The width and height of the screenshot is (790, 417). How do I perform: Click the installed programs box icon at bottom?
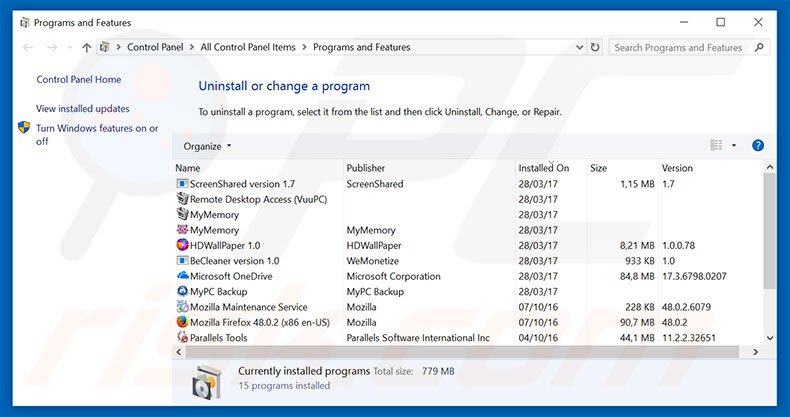coord(207,381)
